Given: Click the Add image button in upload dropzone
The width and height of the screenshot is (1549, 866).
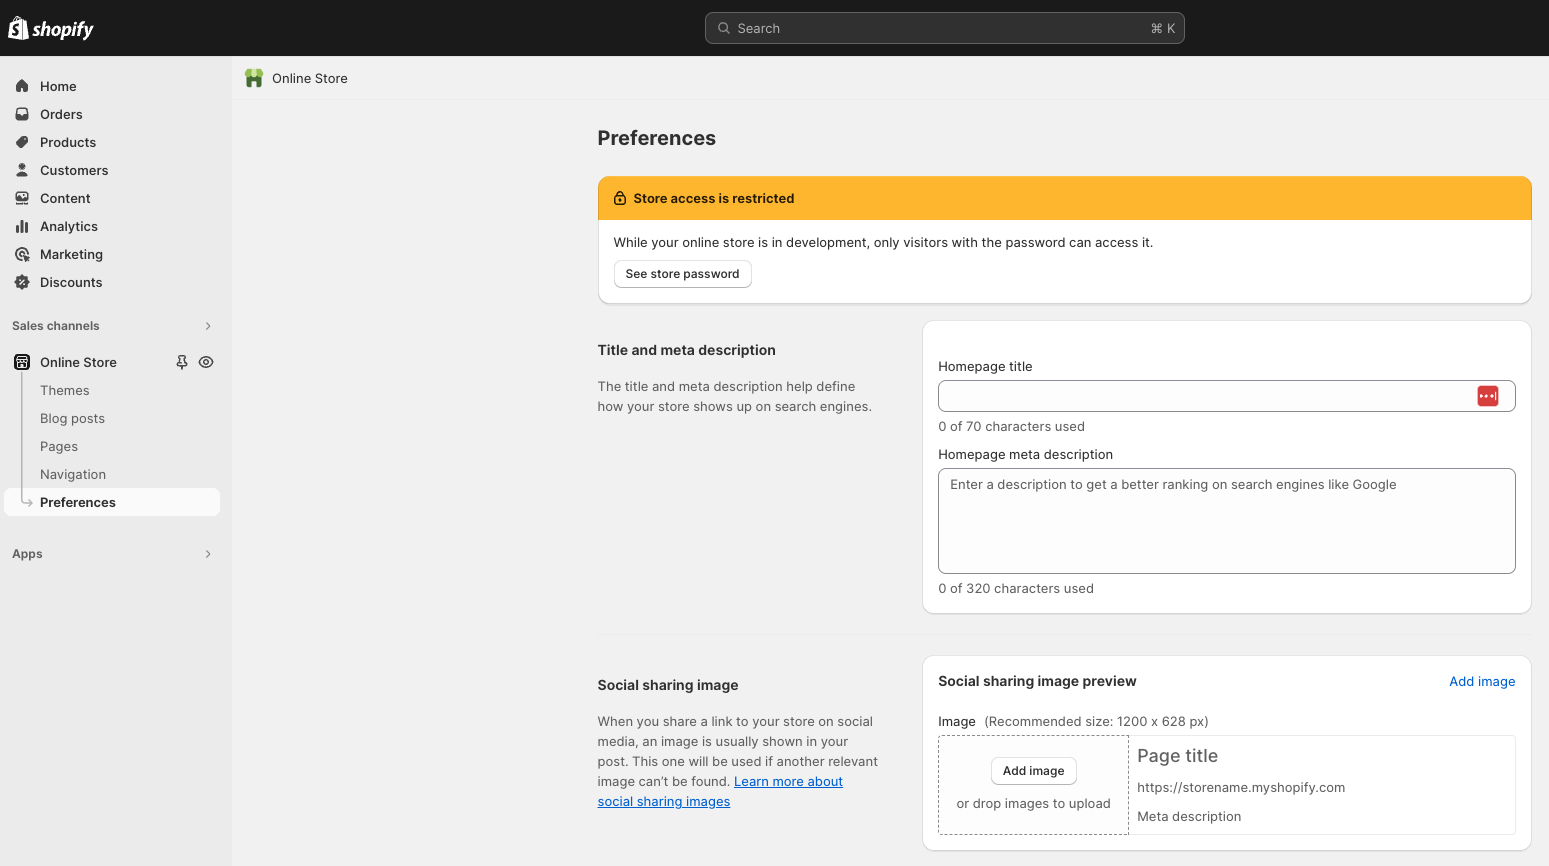Looking at the screenshot, I should tap(1033, 771).
